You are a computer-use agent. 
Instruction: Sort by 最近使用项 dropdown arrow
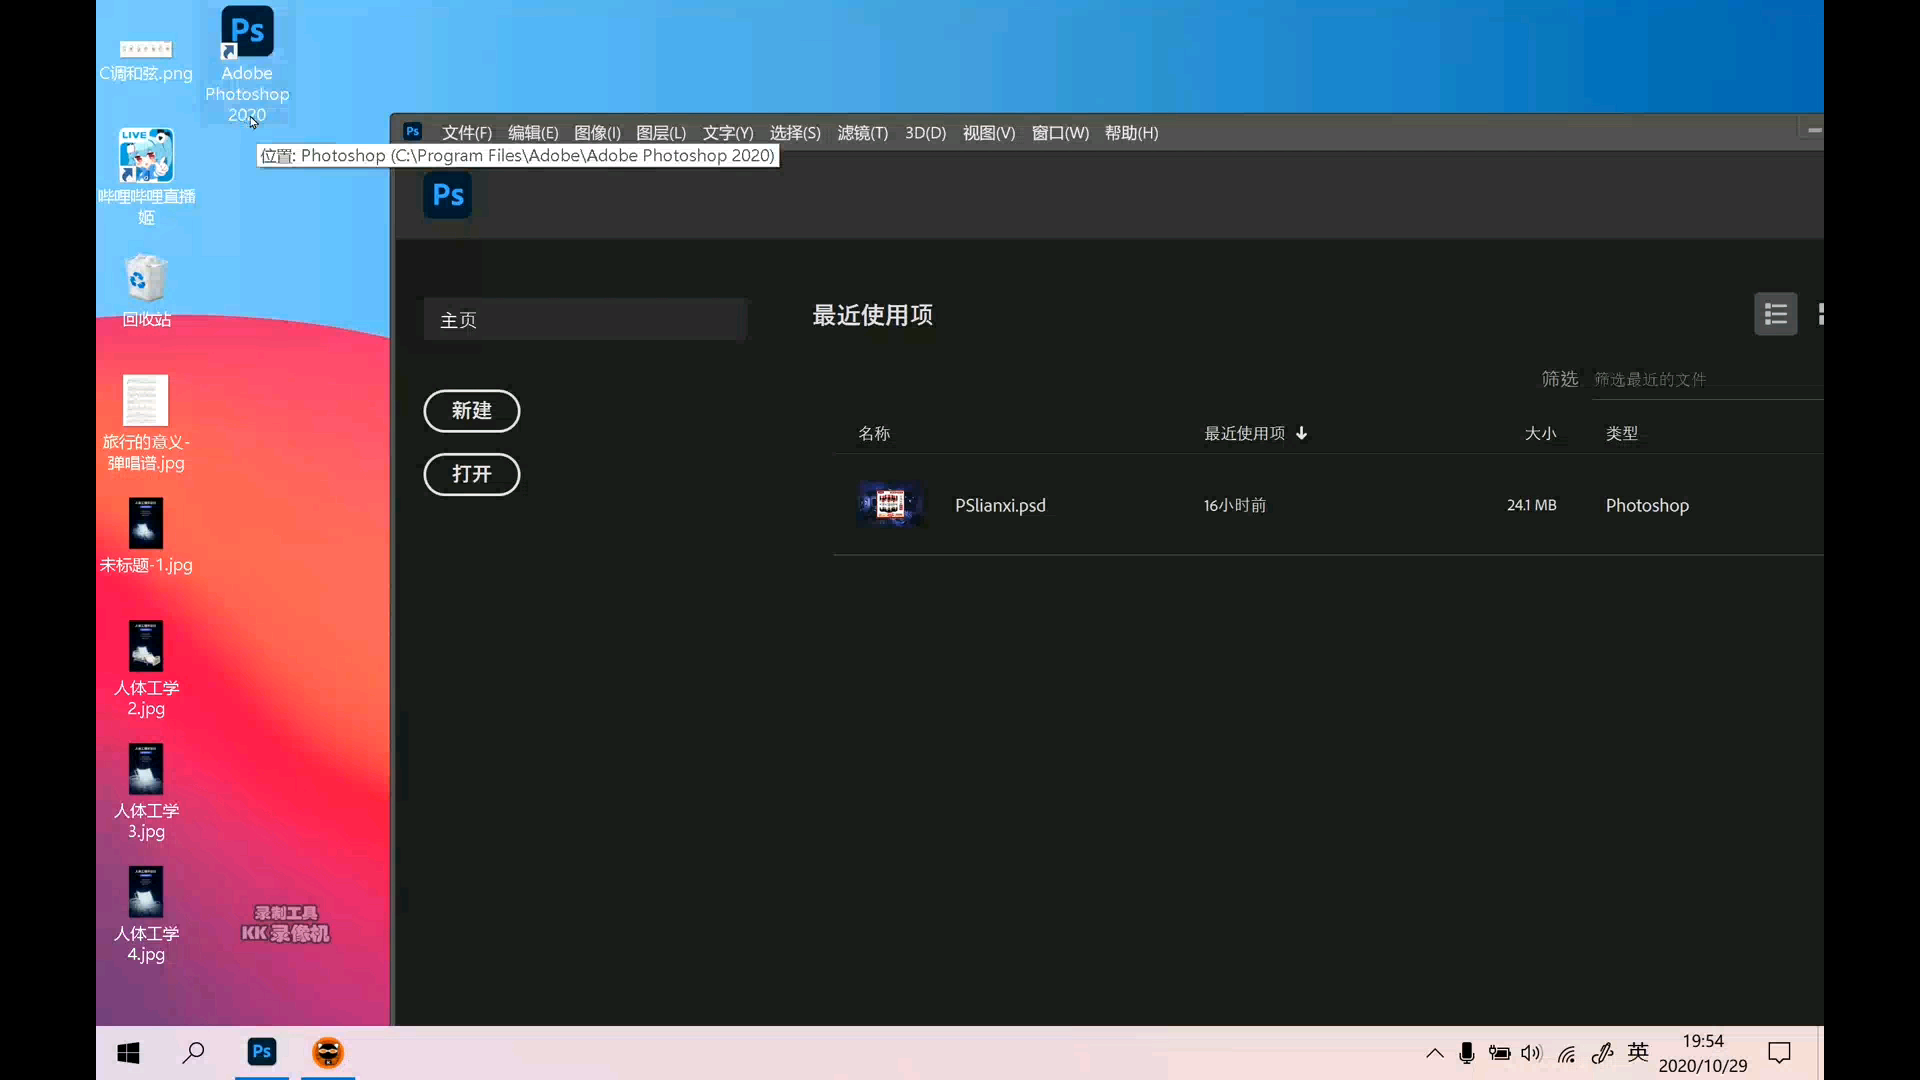1302,433
